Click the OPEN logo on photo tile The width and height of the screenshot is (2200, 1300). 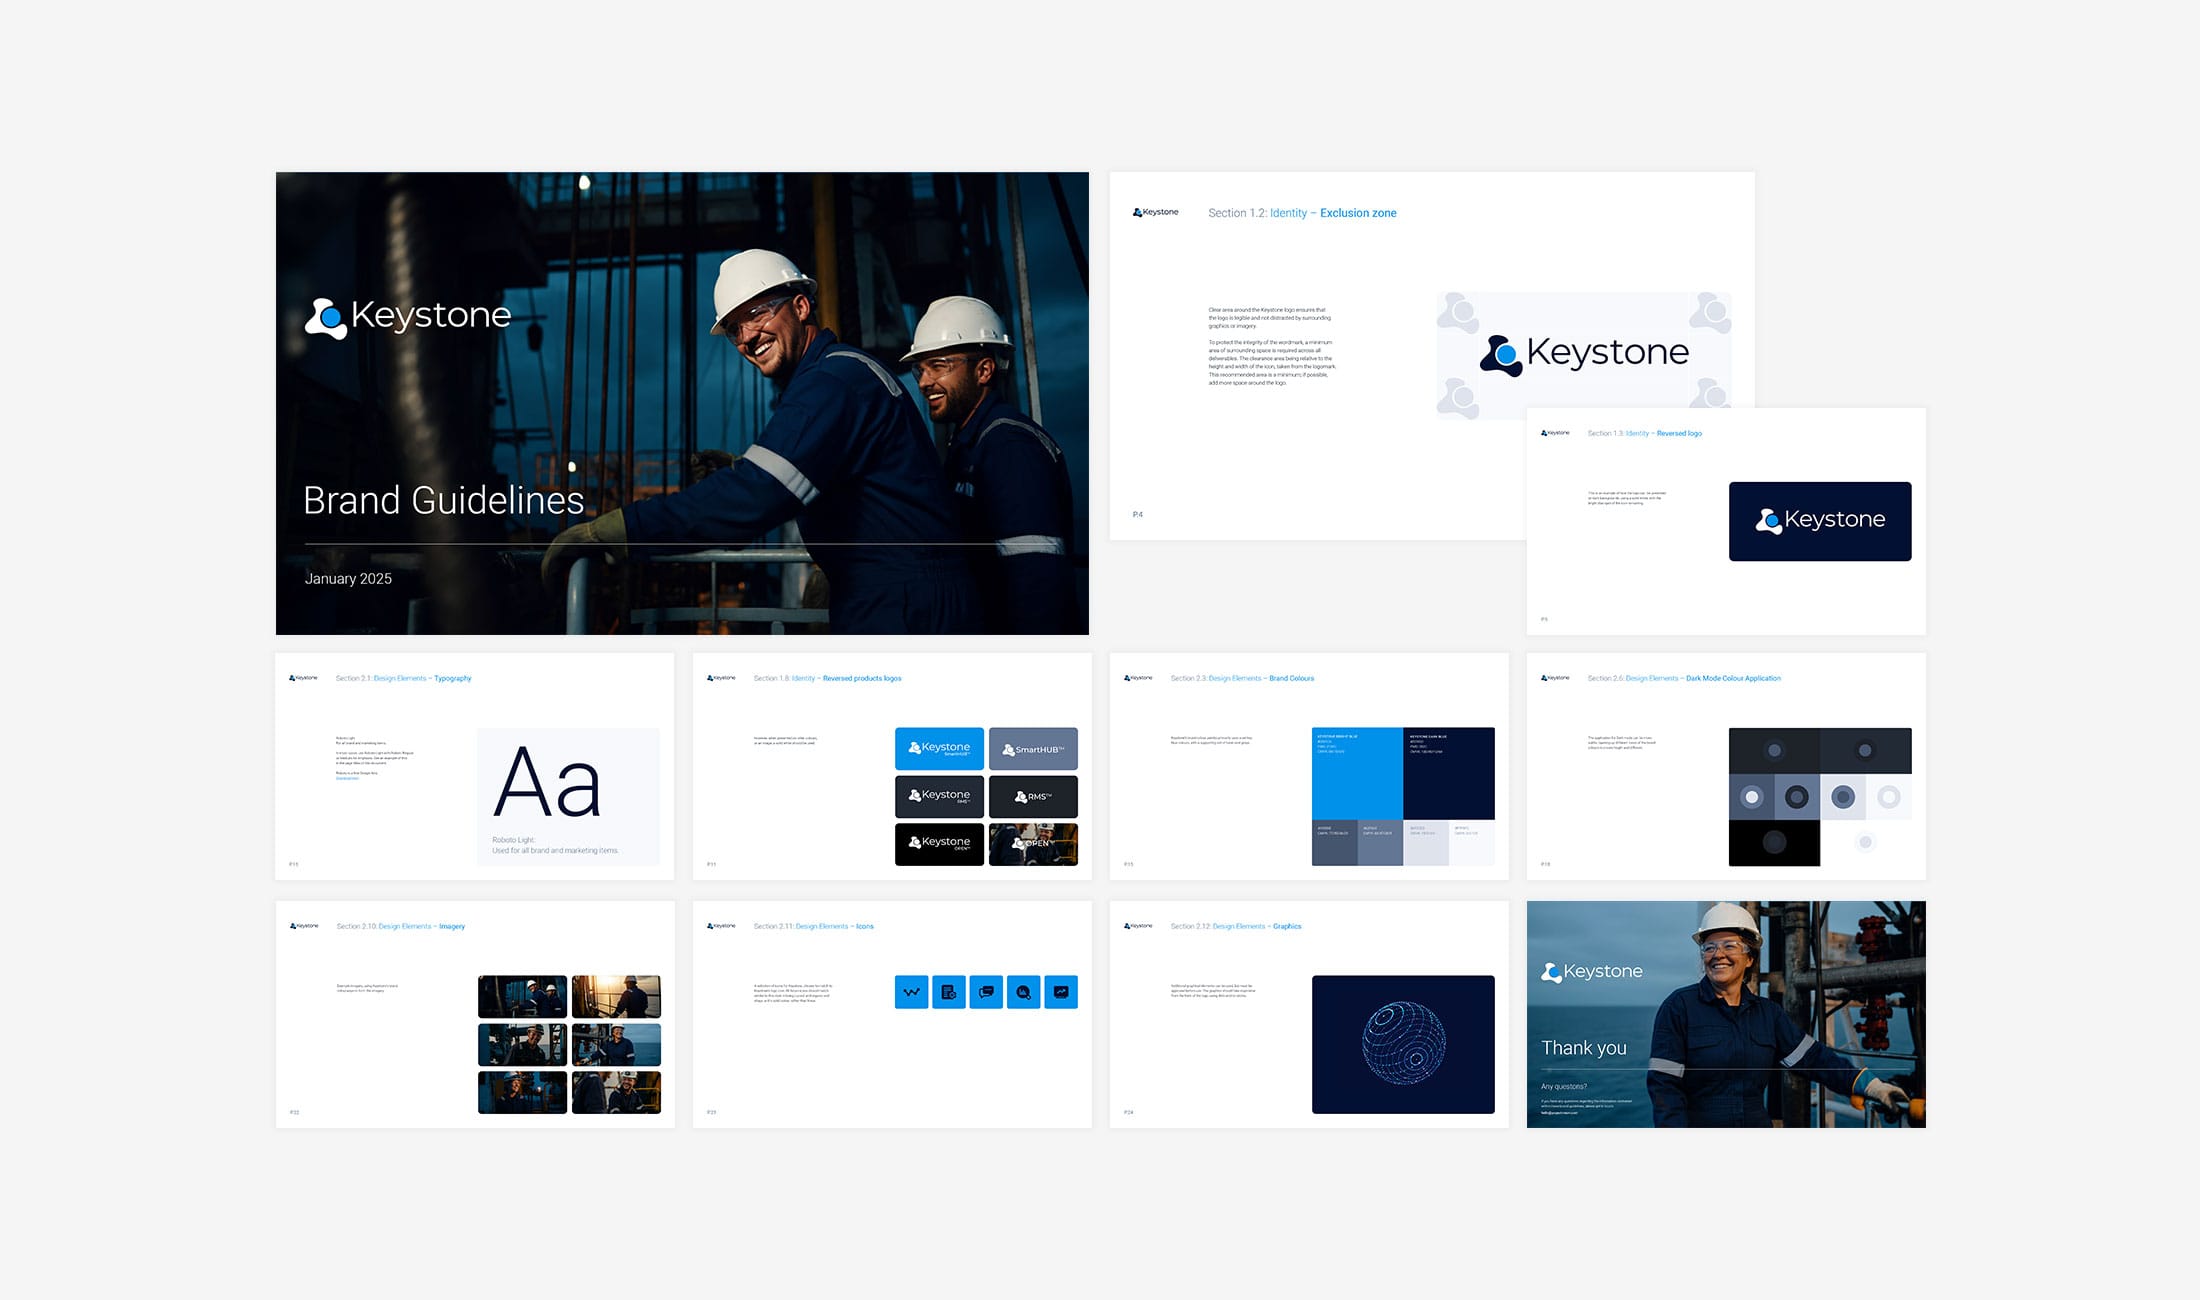click(x=1033, y=844)
